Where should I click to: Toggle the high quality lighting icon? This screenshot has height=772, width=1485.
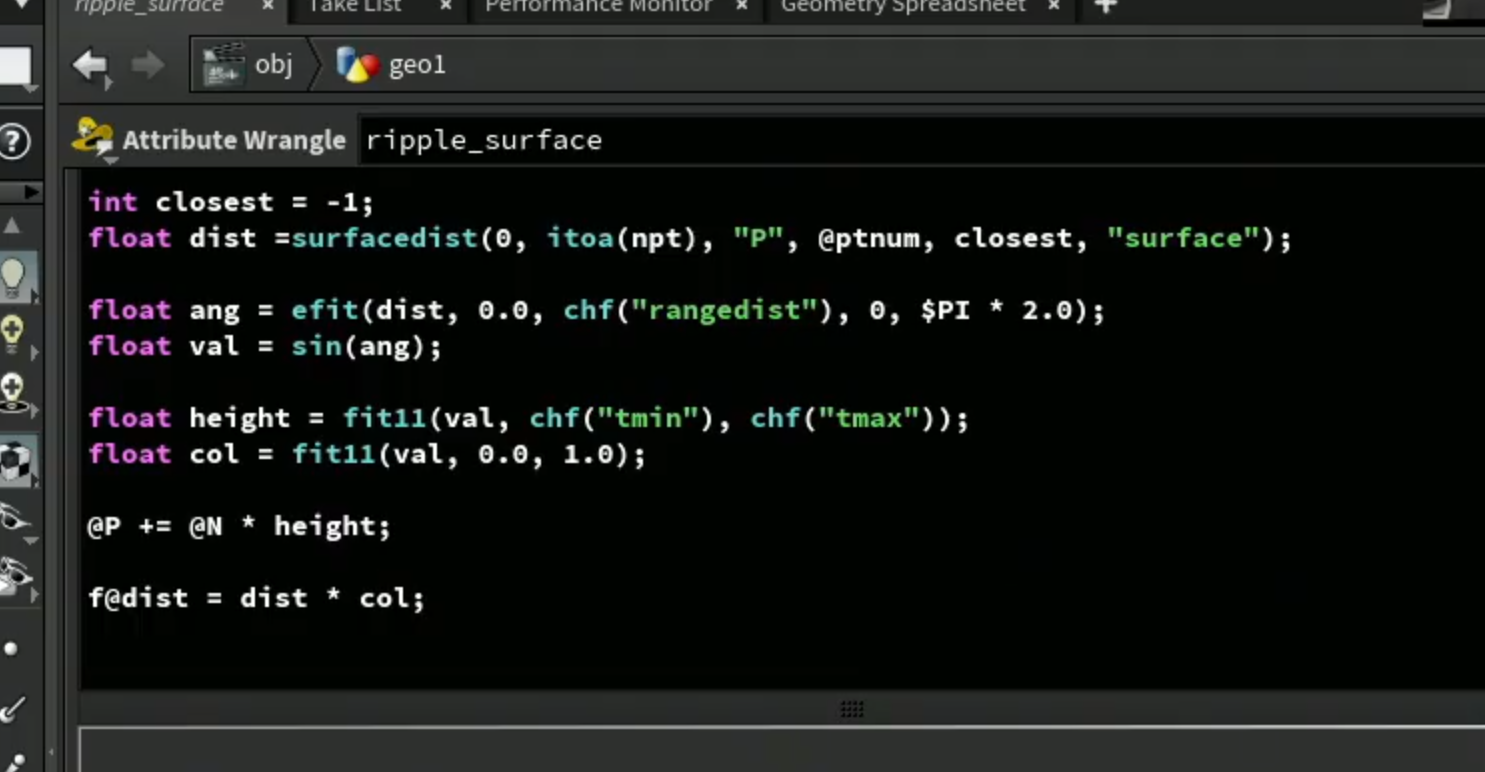click(13, 392)
